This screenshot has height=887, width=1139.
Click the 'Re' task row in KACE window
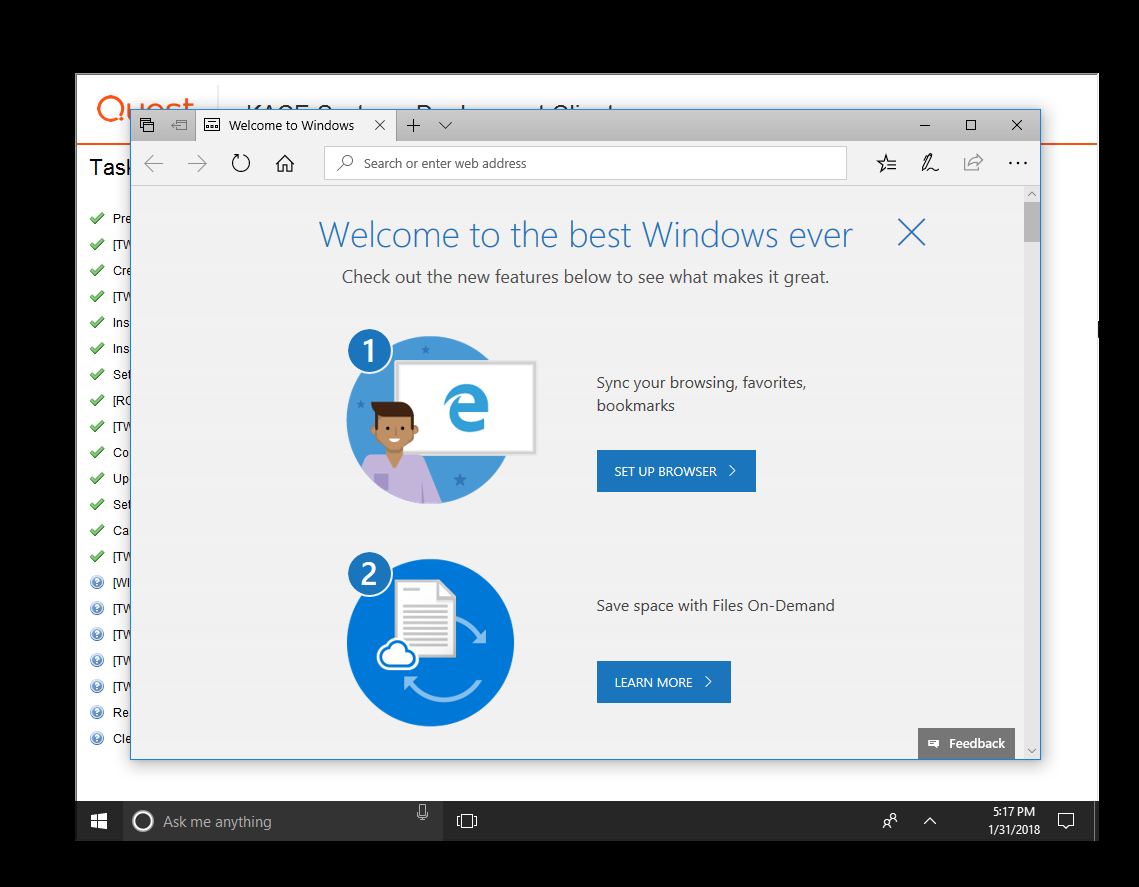tap(110, 713)
